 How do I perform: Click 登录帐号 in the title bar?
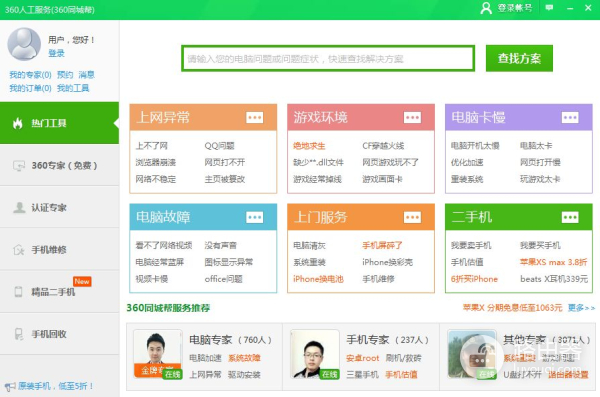[515, 8]
